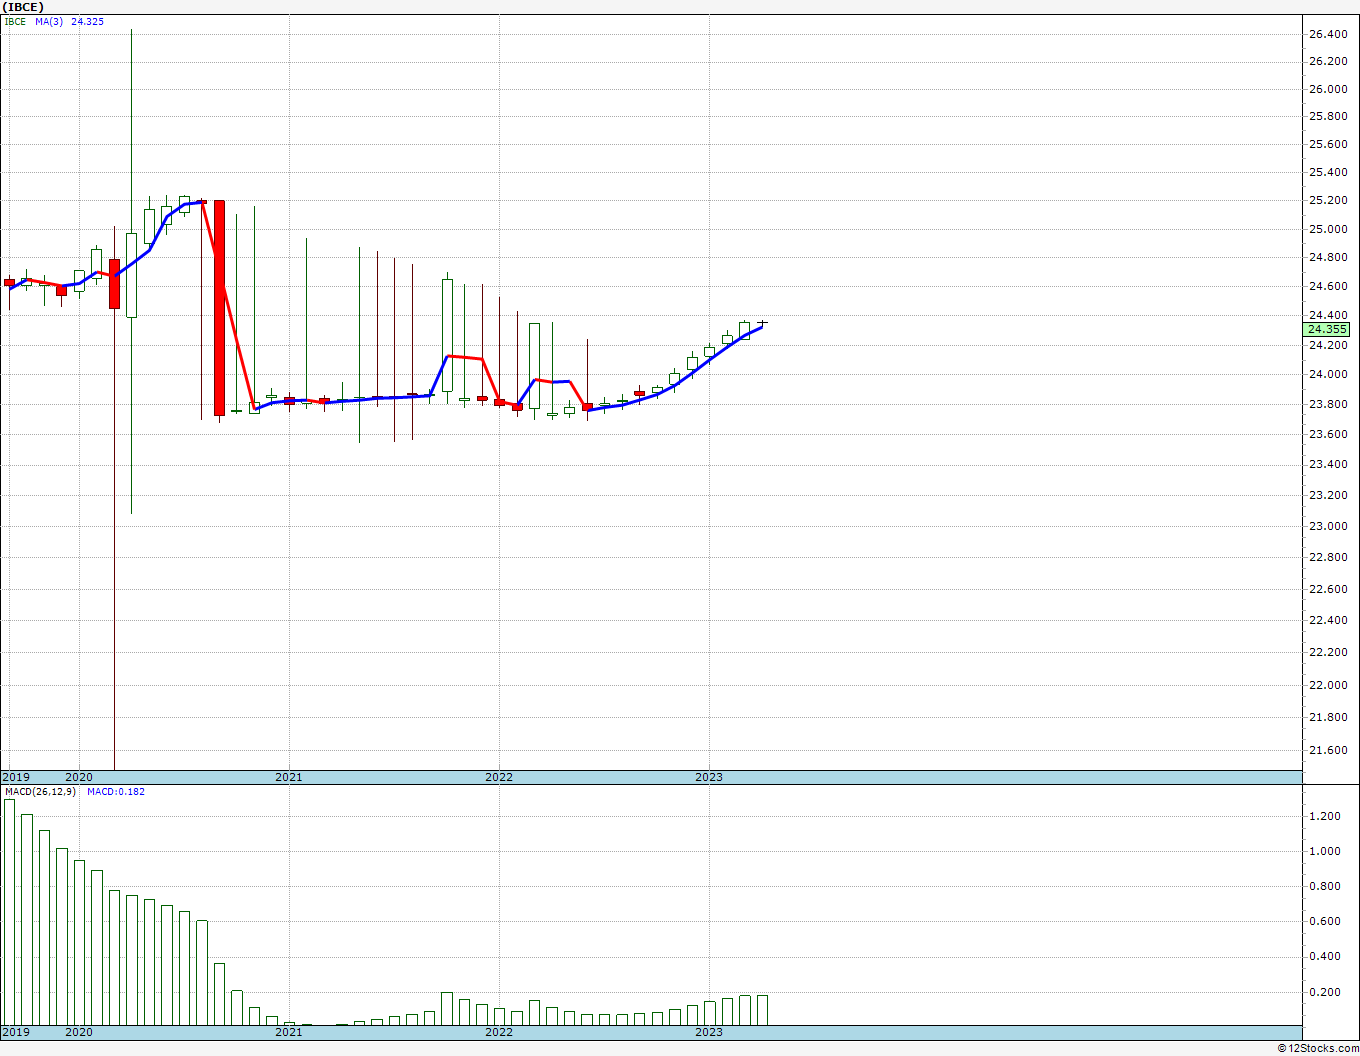Click the 24.600 price axis label
This screenshot has height=1056, width=1360.
click(x=1328, y=286)
